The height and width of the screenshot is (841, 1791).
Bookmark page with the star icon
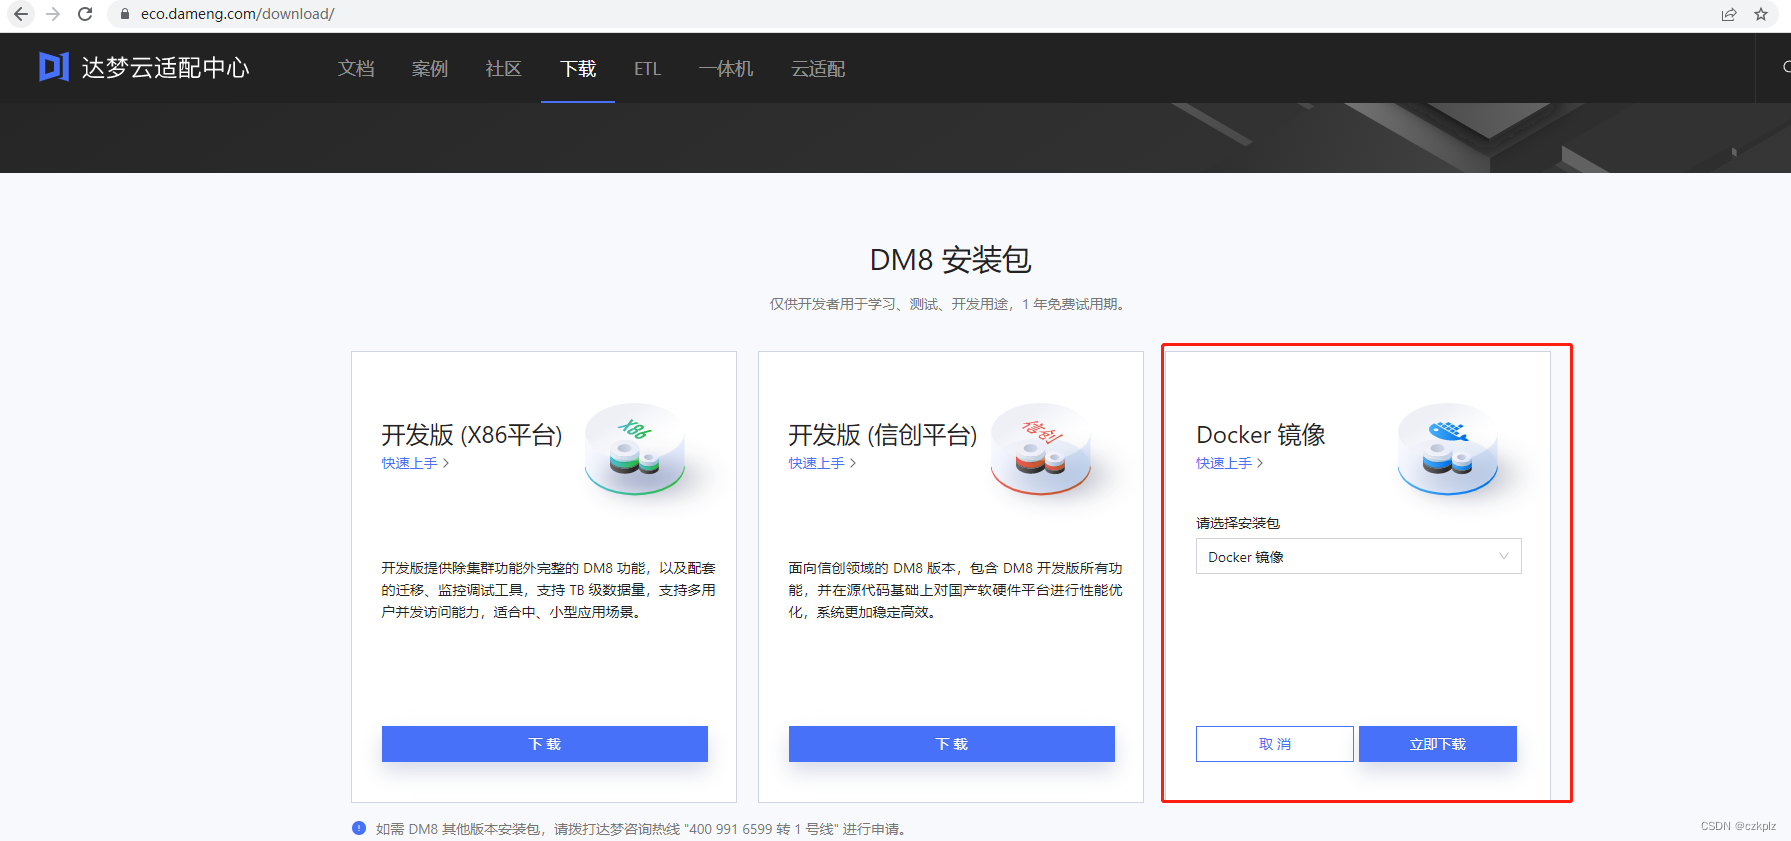coord(1761,14)
